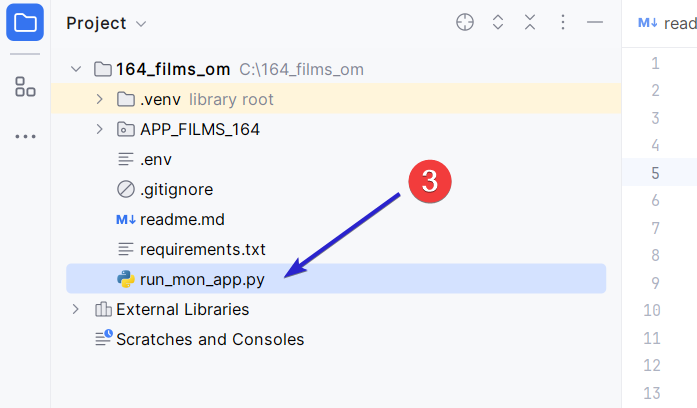Select requirements.txt file
This screenshot has width=697, height=408.
(x=202, y=249)
